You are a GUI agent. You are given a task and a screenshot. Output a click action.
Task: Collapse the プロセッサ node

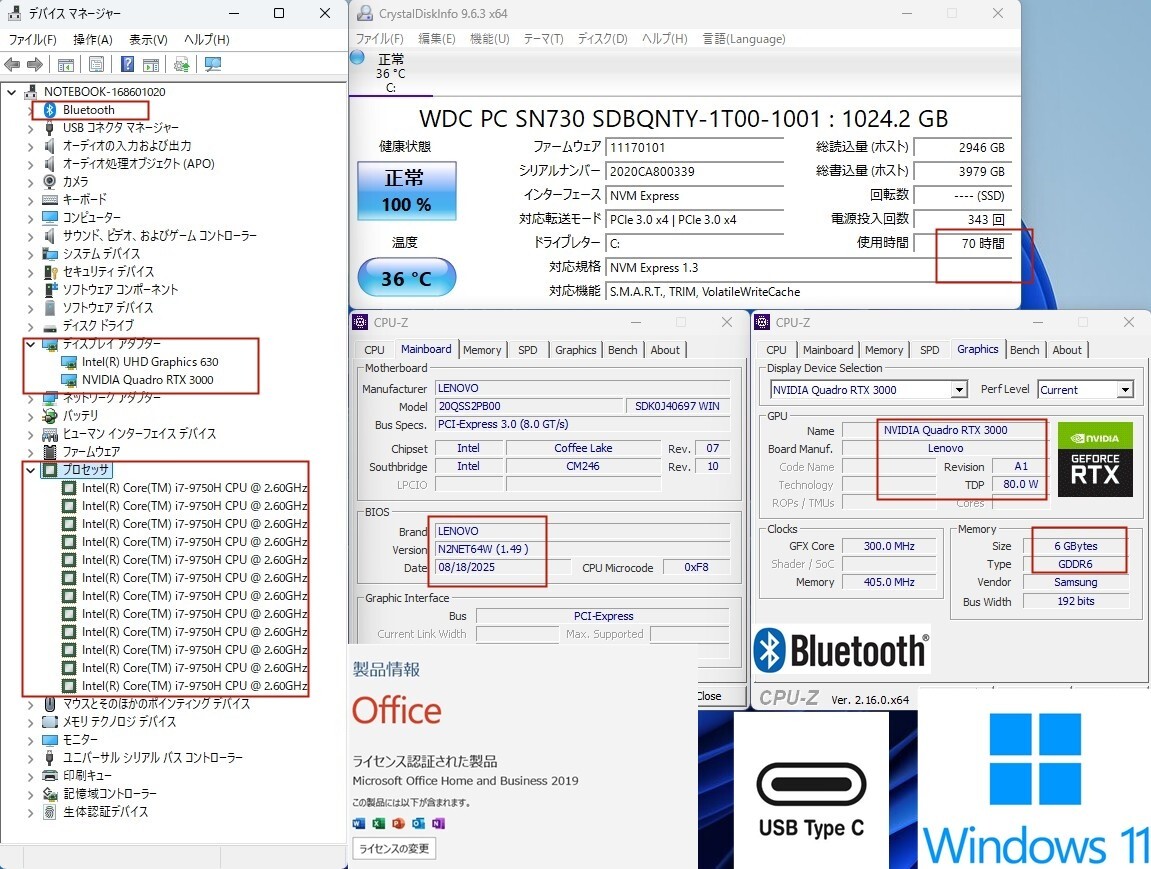(x=30, y=470)
